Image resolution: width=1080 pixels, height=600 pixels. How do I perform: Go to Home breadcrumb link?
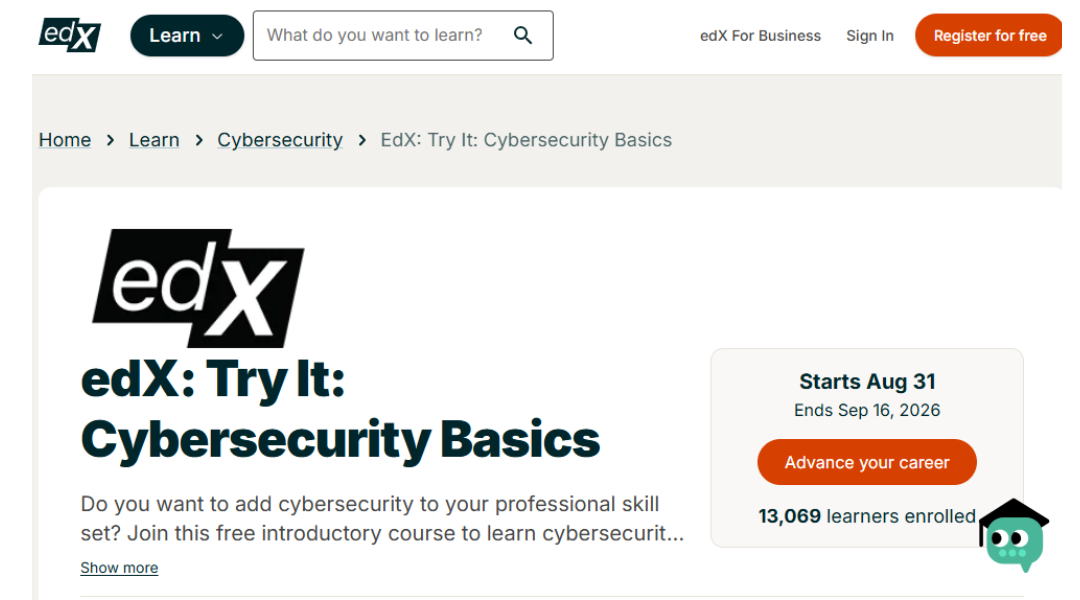click(x=65, y=140)
